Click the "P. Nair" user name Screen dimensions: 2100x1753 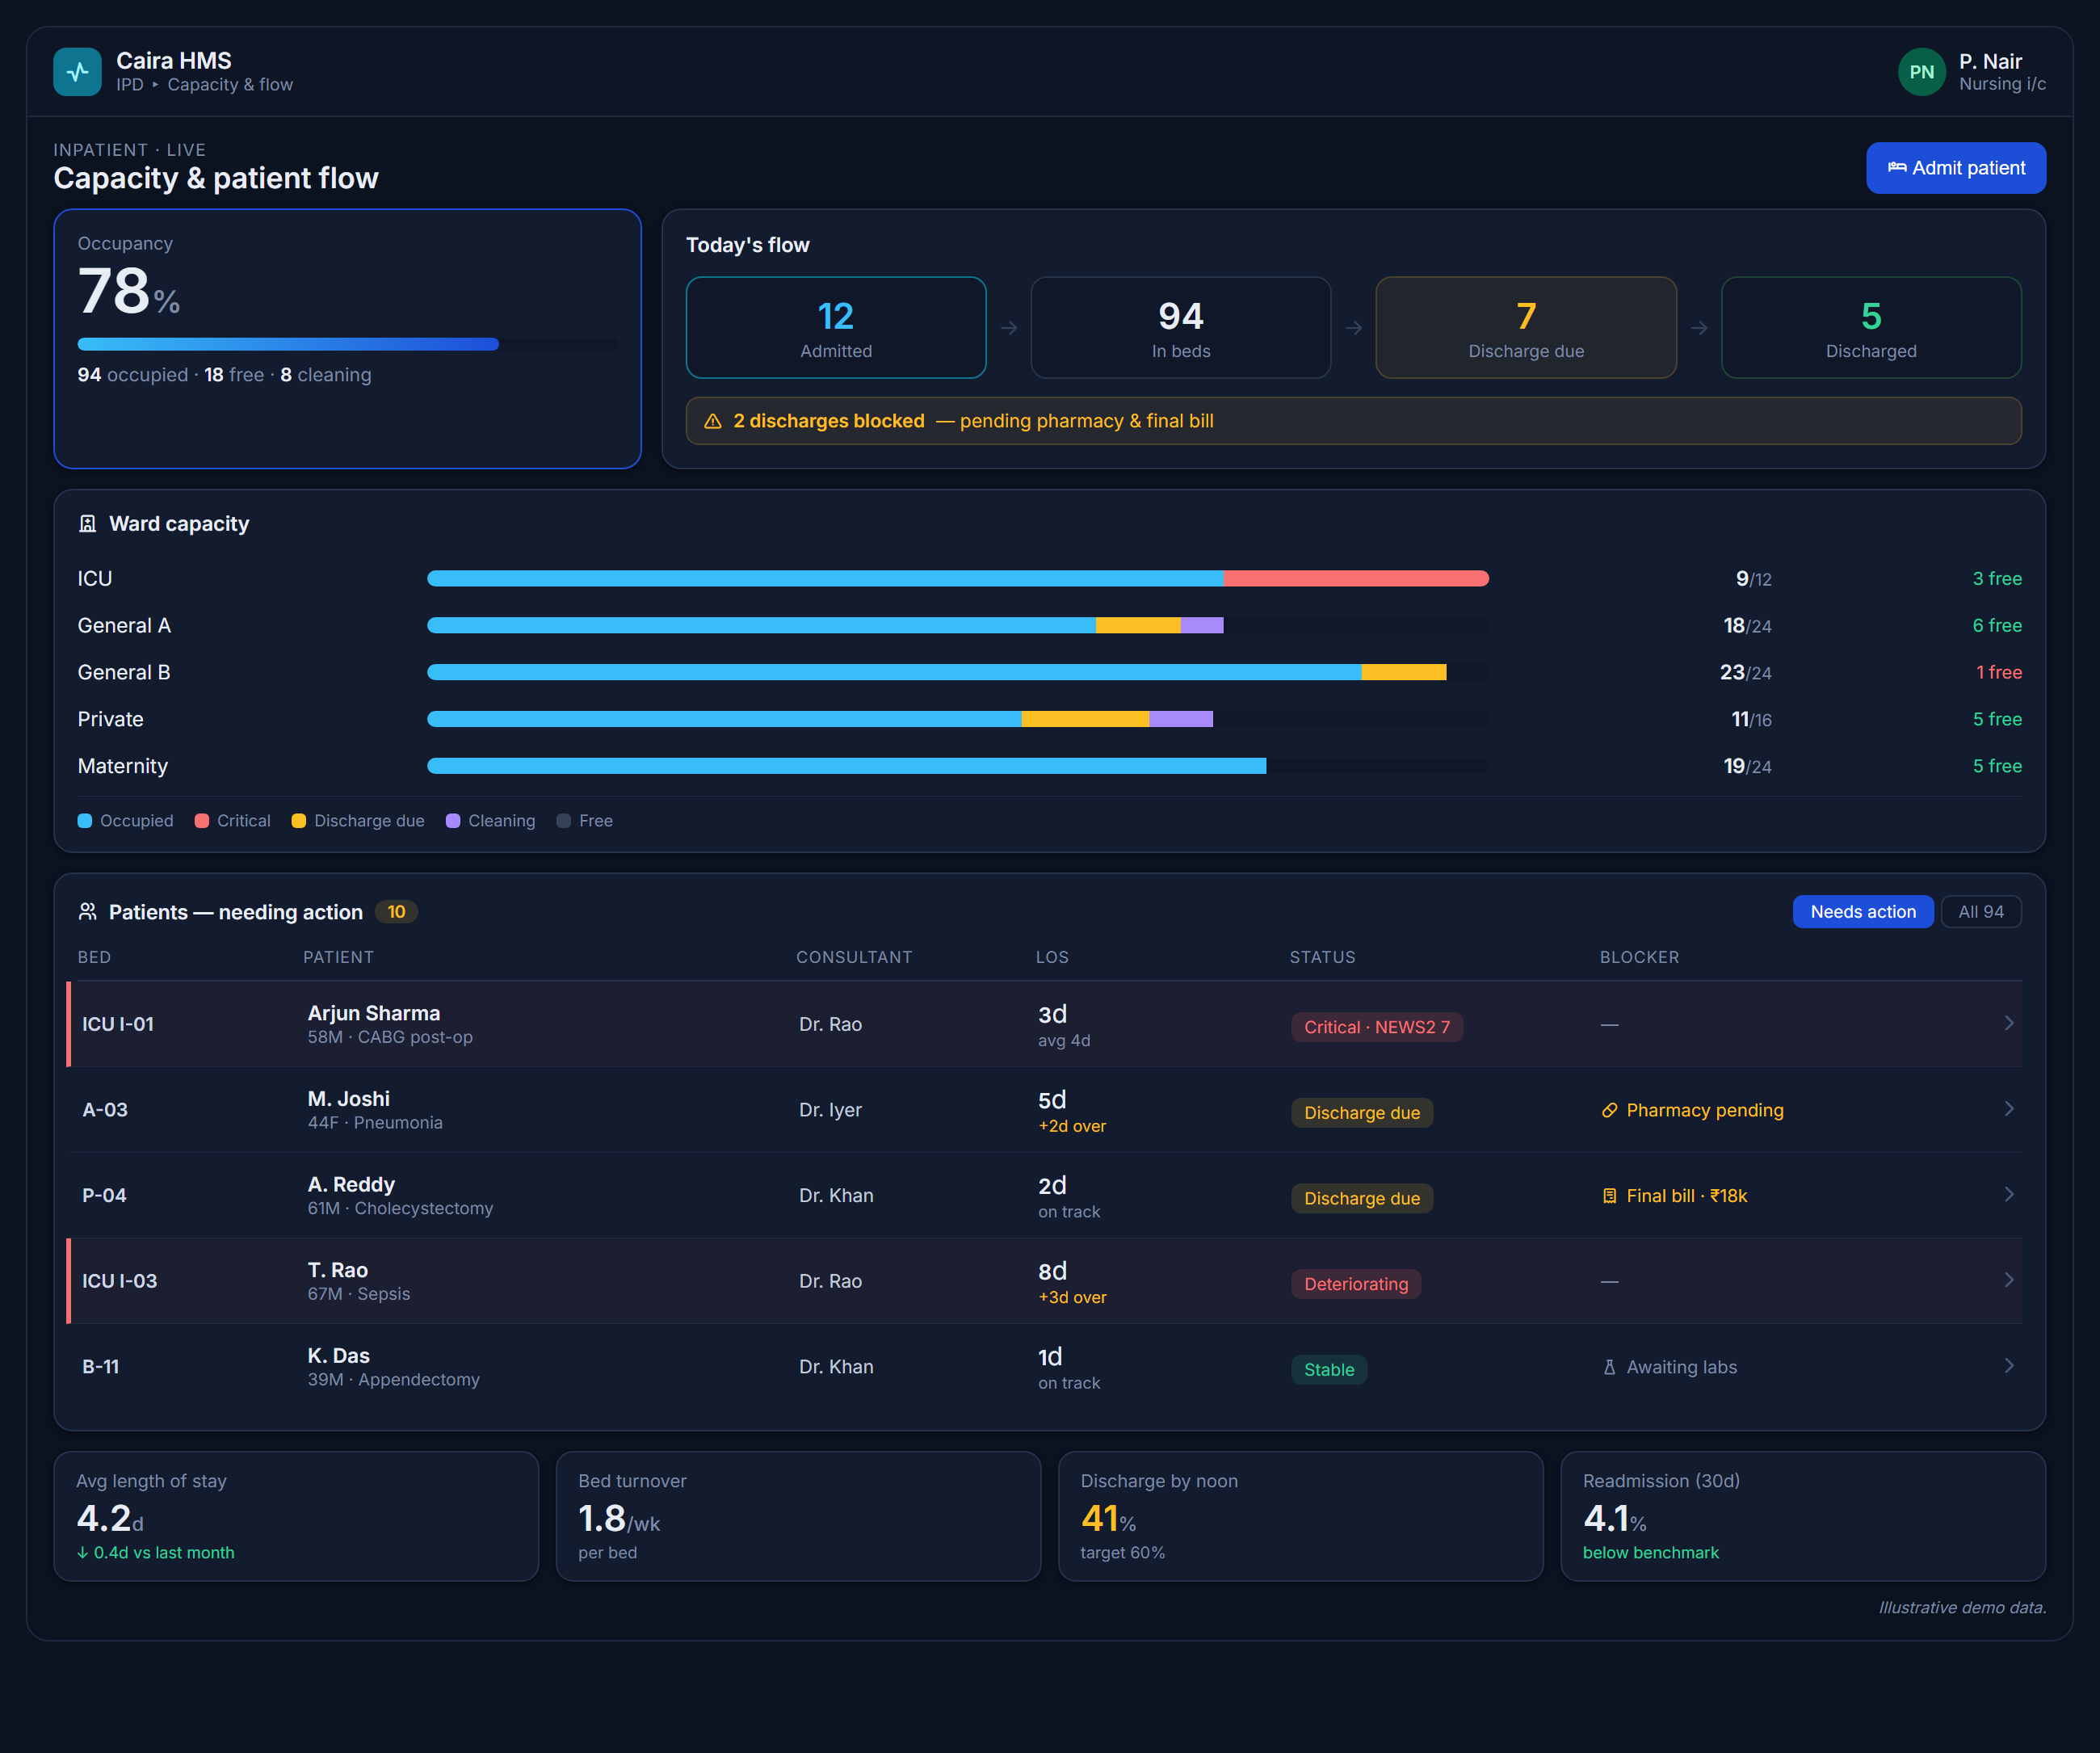point(1990,61)
